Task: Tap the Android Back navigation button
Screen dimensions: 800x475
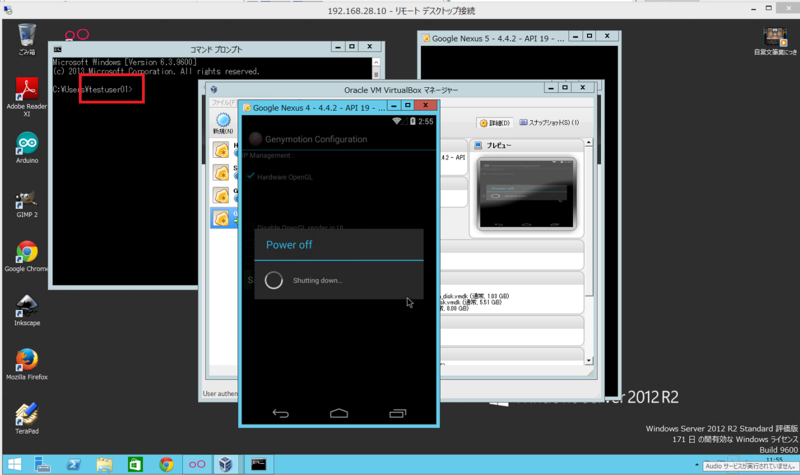Action: 281,413
